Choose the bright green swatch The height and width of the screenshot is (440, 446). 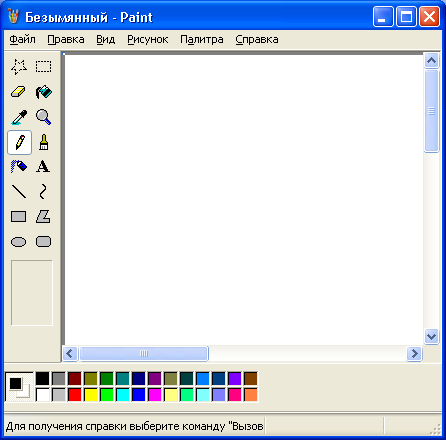[107, 395]
